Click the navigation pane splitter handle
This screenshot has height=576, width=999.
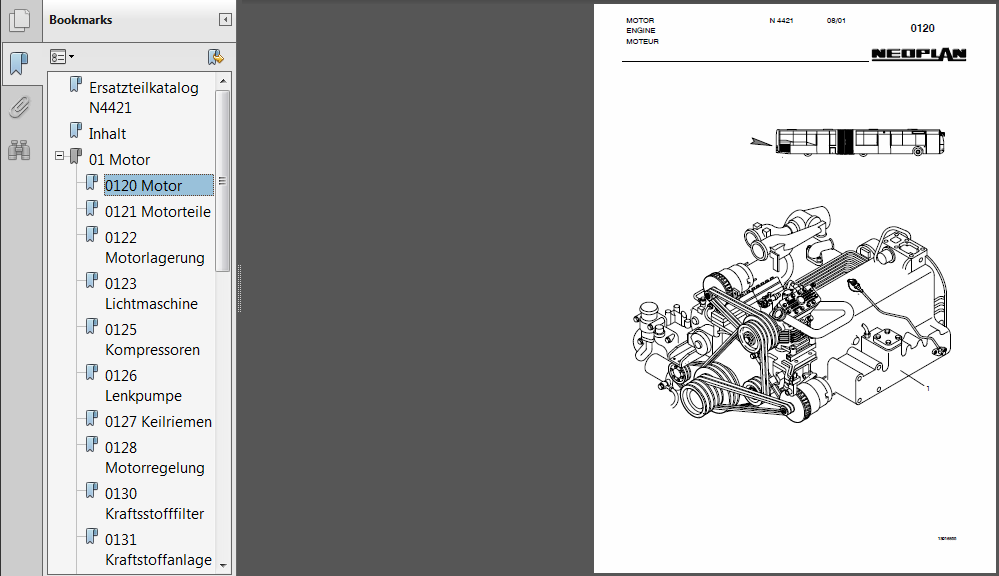[x=239, y=288]
